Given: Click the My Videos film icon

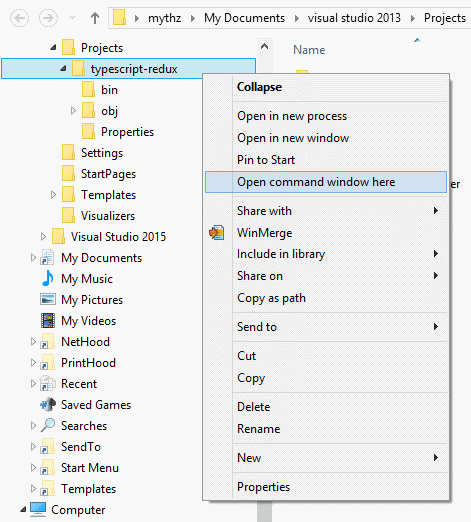Looking at the screenshot, I should (48, 321).
